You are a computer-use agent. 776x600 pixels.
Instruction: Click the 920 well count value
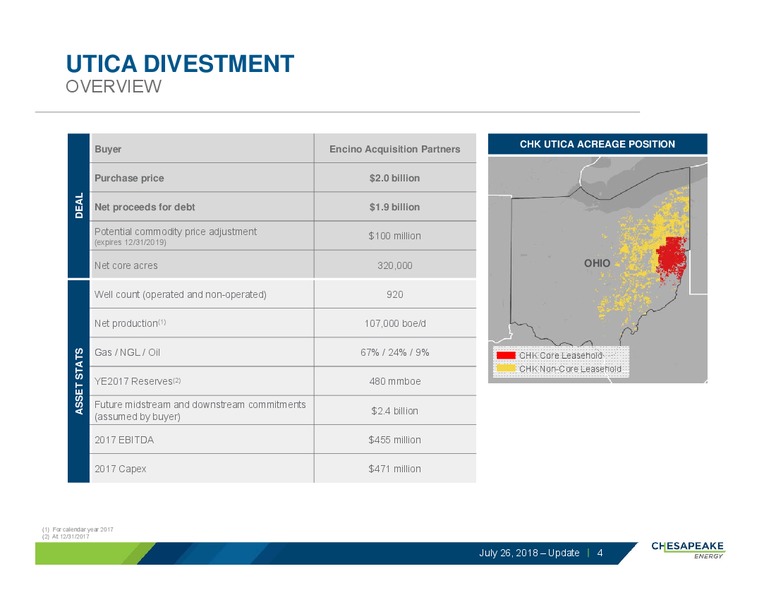point(394,295)
